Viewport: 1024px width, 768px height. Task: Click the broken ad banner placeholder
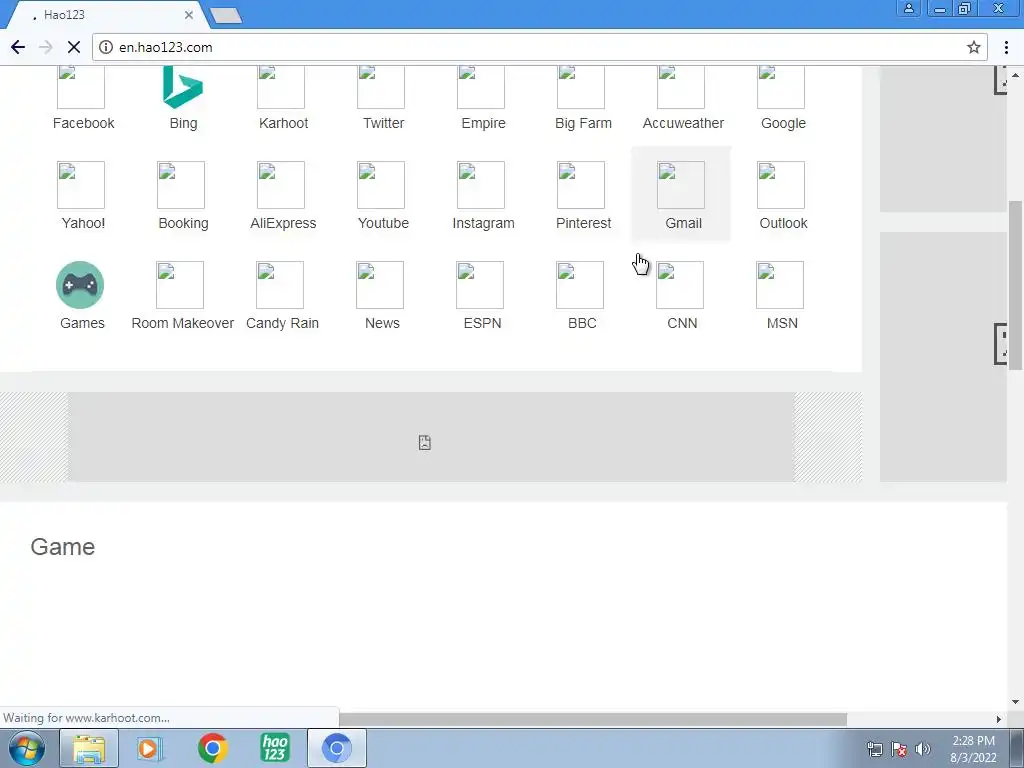coord(431,437)
